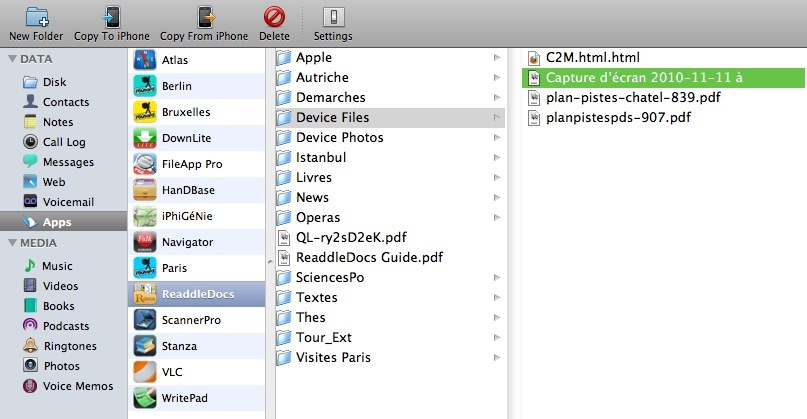Expand the Operas folder arrow
807x419 pixels.
497,218
